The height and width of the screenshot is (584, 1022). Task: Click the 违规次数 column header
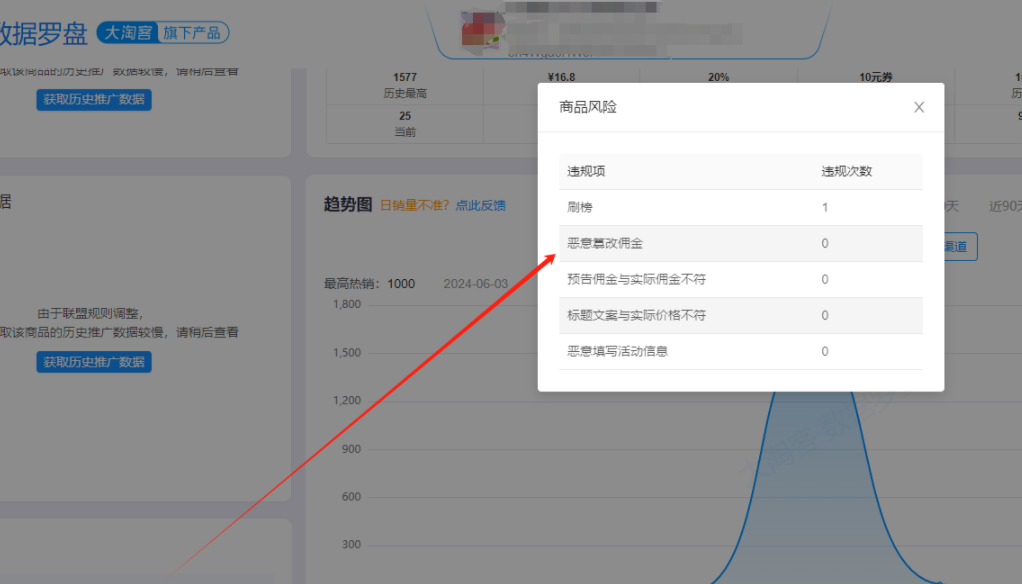(846, 171)
